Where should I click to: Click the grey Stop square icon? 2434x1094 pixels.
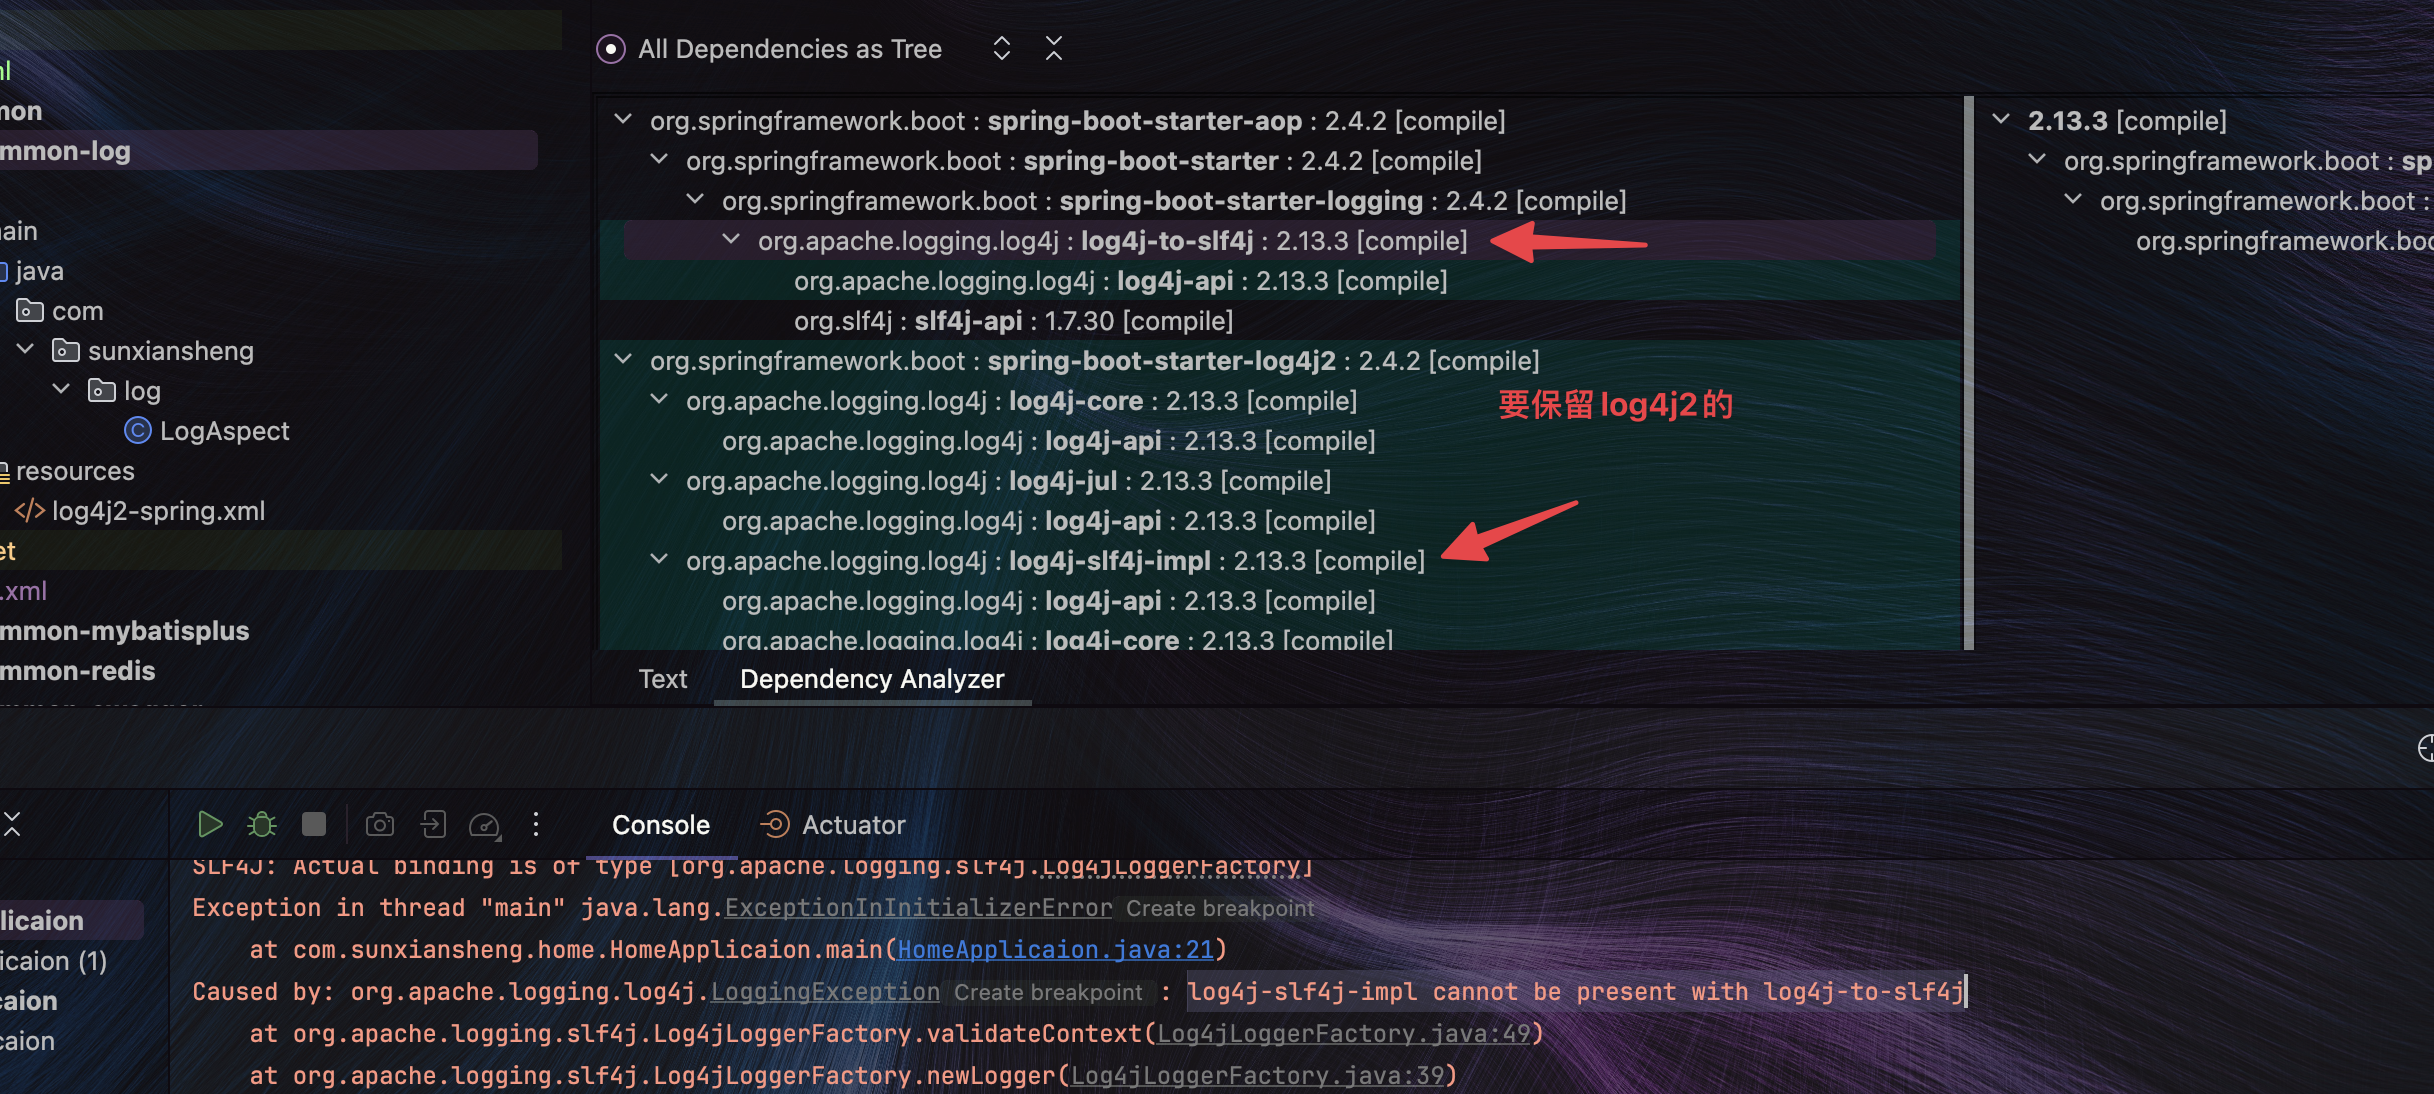314,824
